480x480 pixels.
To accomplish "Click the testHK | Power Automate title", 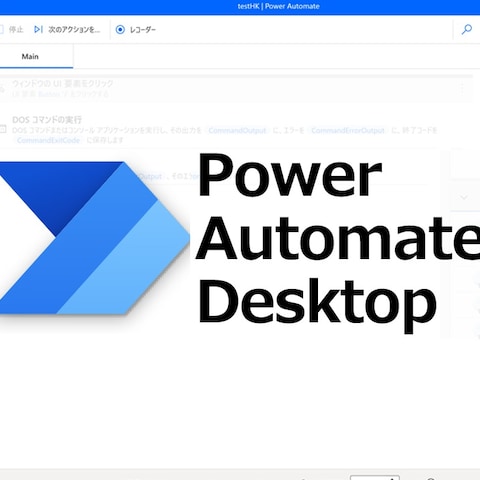I will (x=278, y=6).
